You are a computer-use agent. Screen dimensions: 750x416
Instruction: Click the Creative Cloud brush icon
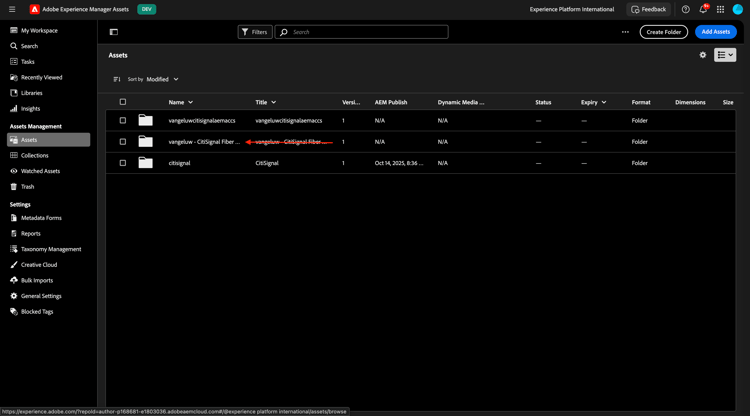coord(14,264)
